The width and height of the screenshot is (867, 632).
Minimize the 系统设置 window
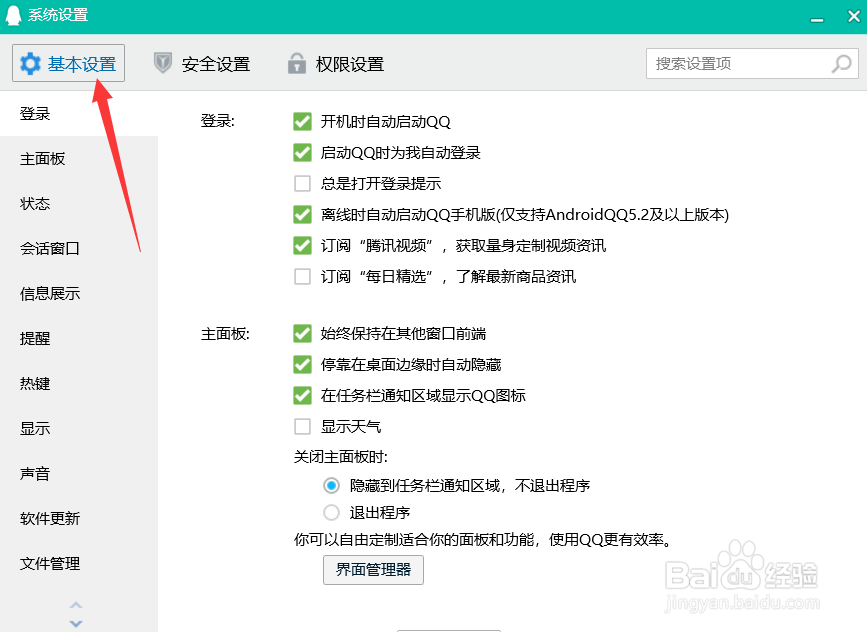(817, 19)
